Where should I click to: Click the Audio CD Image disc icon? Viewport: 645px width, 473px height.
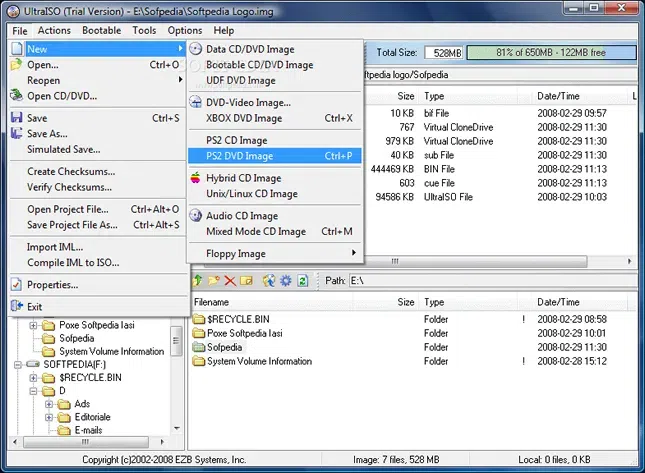point(197,216)
